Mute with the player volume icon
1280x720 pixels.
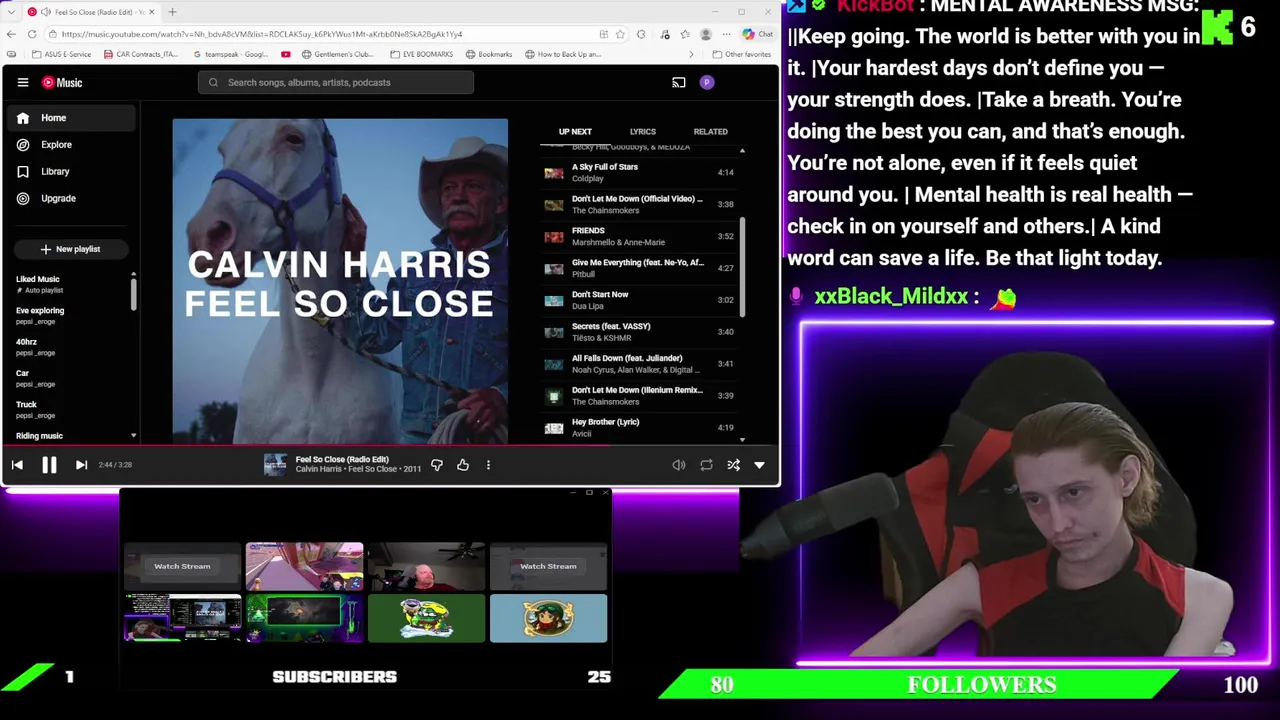tap(679, 465)
